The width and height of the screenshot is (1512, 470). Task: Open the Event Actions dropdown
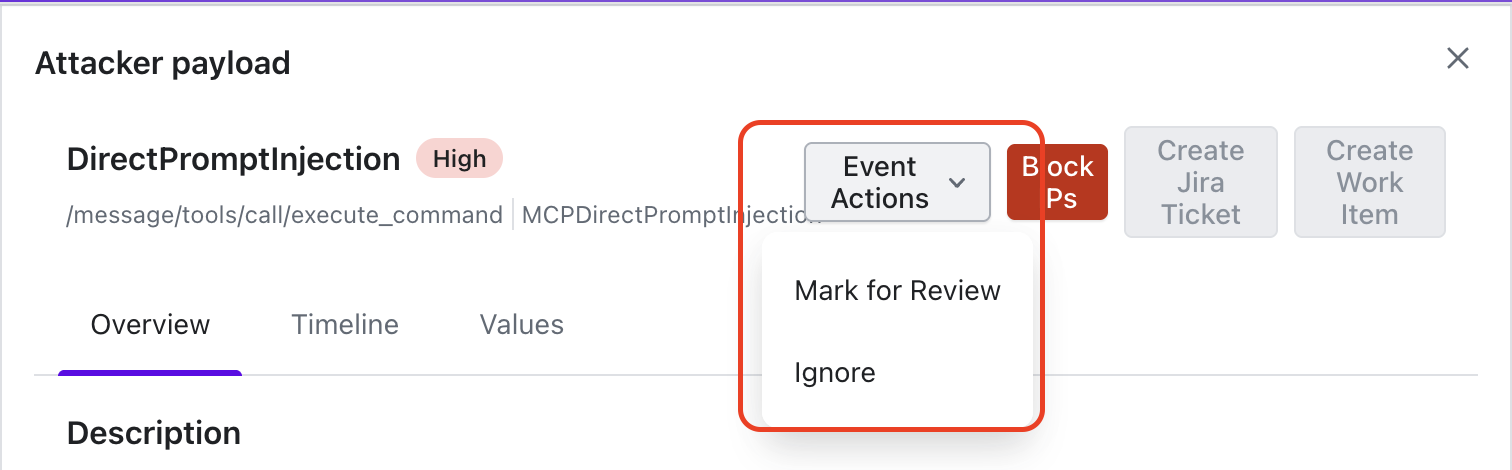[880, 182]
